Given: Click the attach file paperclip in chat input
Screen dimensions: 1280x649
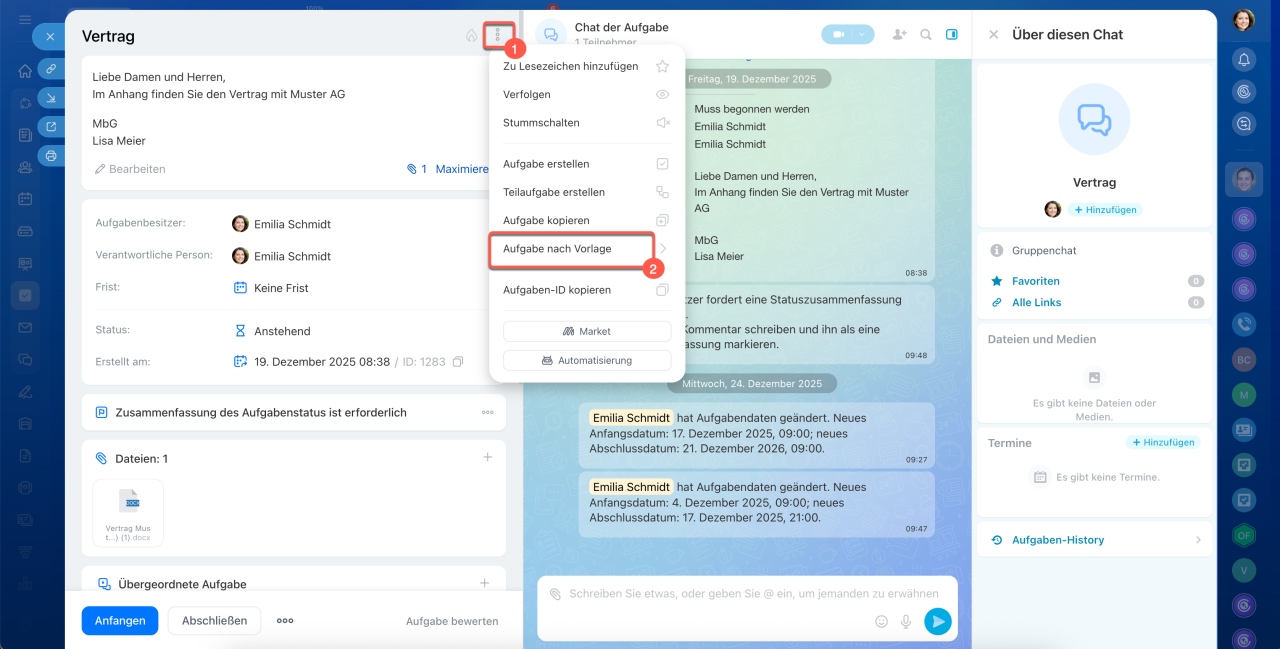Looking at the screenshot, I should pos(555,594).
